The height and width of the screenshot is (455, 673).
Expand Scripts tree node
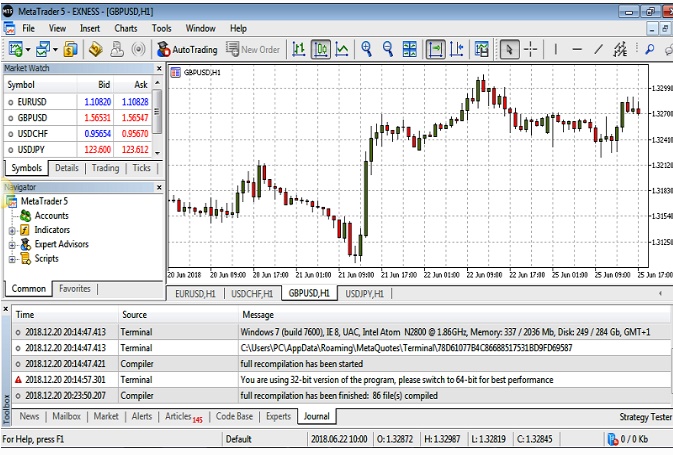pos(12,259)
